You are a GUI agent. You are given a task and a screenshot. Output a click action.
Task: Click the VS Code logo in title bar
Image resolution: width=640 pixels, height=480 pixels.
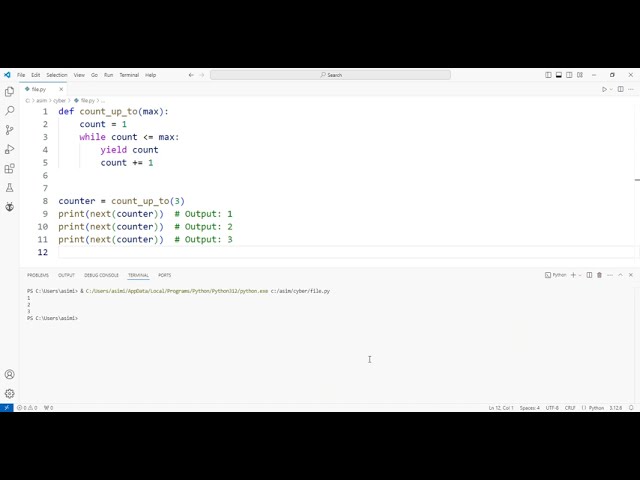[x=7, y=75]
